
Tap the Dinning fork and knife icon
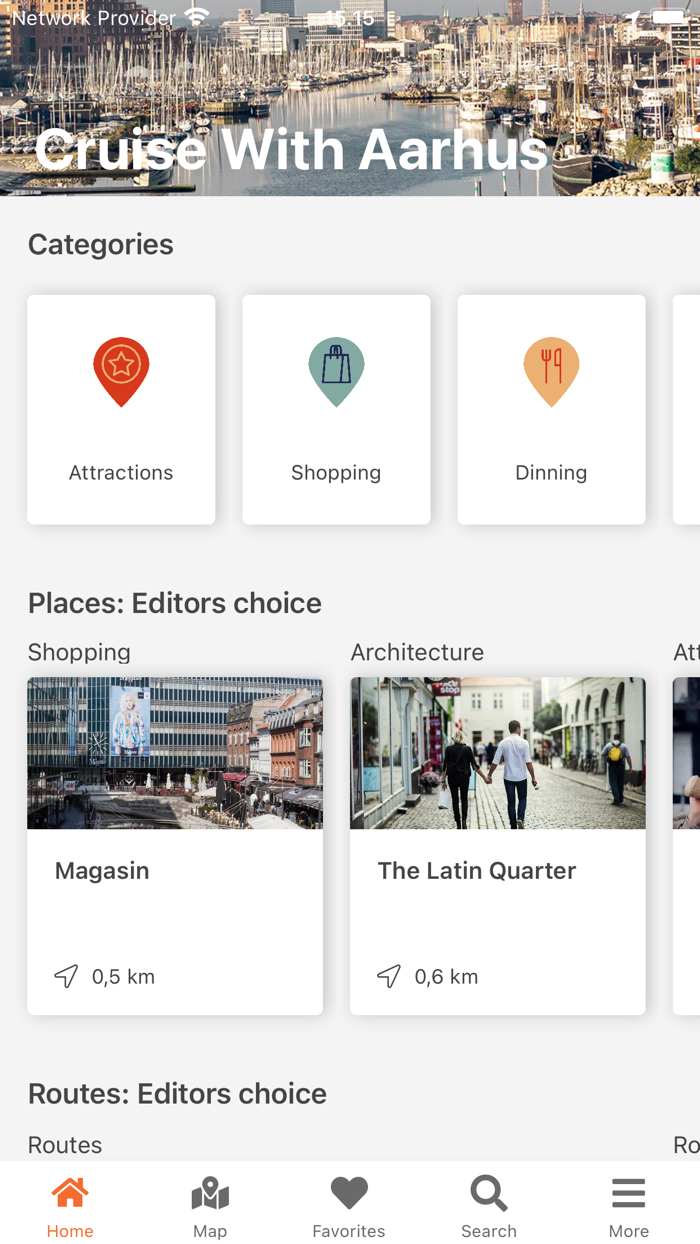(551, 372)
